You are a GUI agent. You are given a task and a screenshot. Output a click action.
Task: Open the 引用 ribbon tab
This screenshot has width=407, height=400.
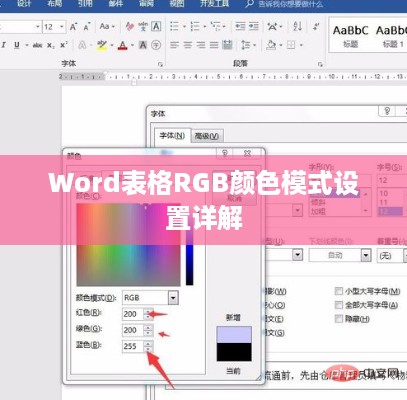pos(85,4)
